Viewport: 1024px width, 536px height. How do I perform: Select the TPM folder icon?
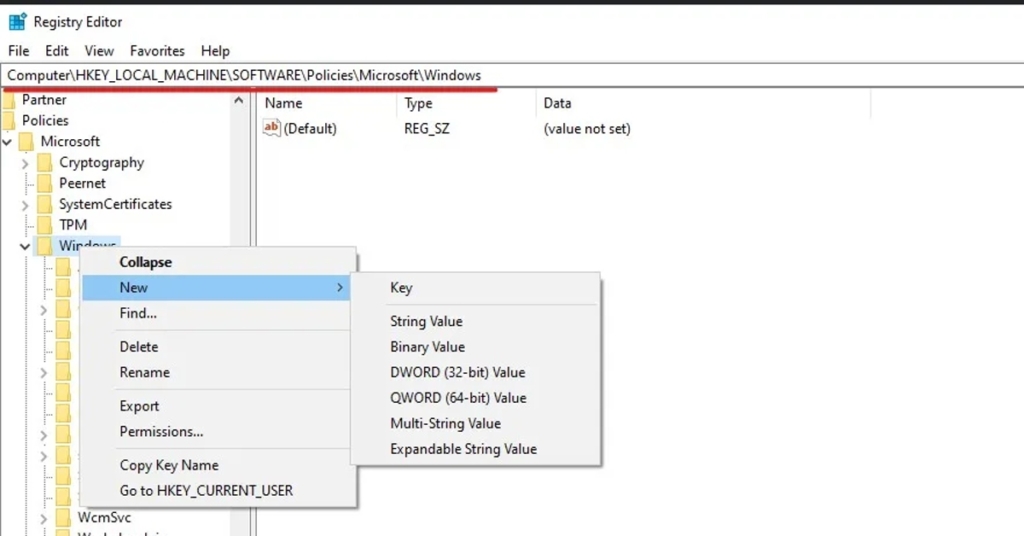44,225
